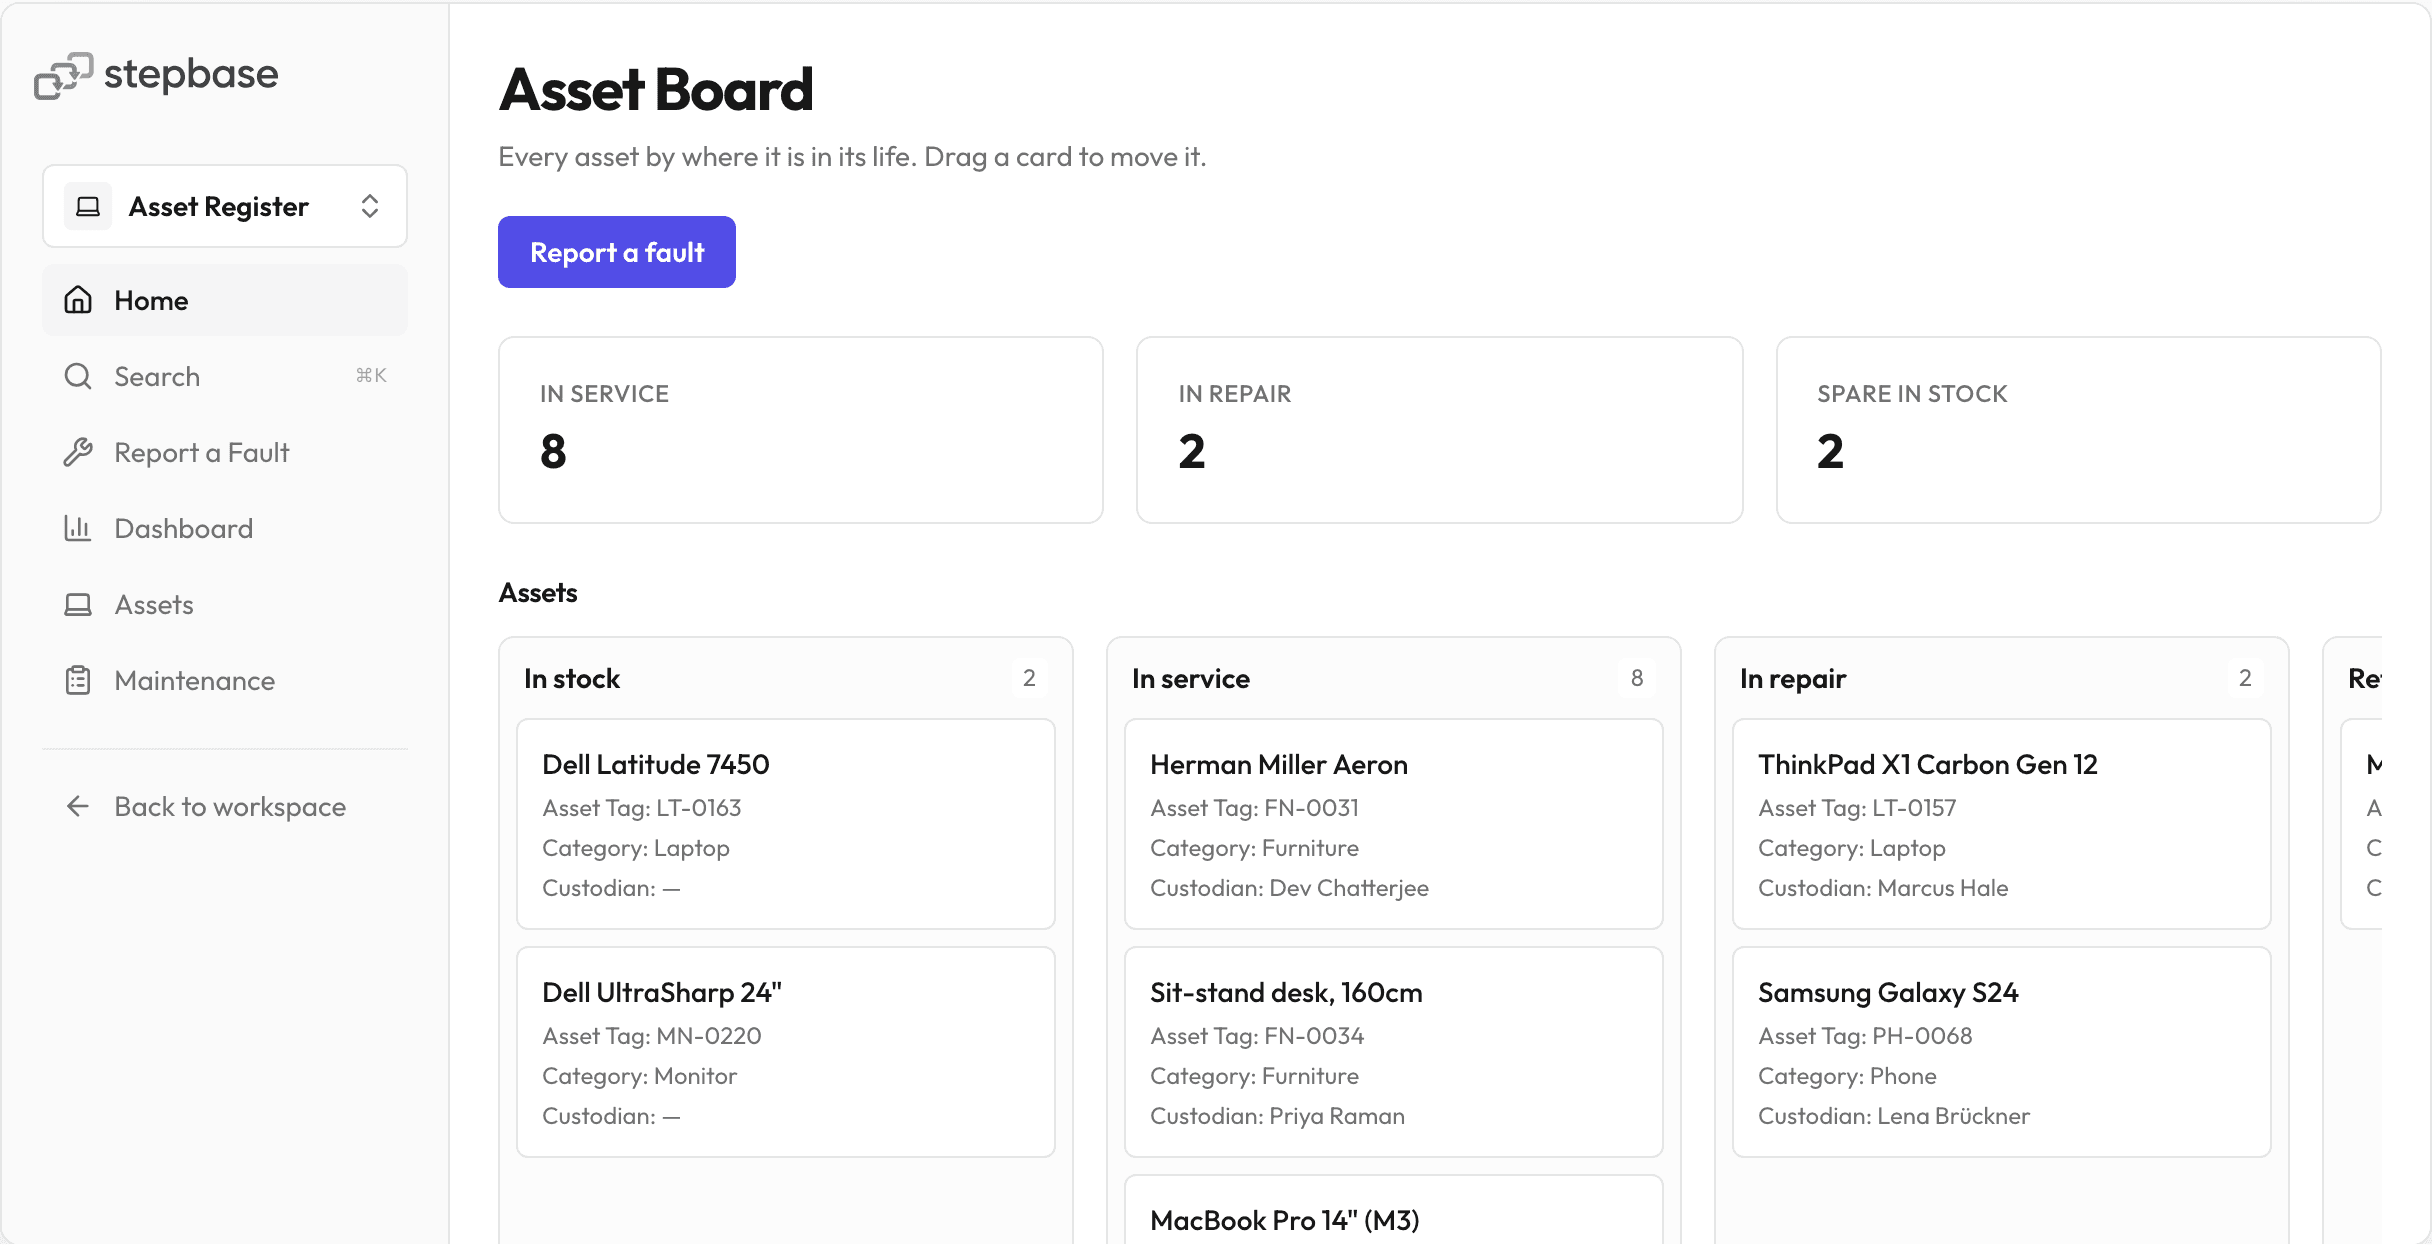Open Search from sidebar menu

coord(225,376)
